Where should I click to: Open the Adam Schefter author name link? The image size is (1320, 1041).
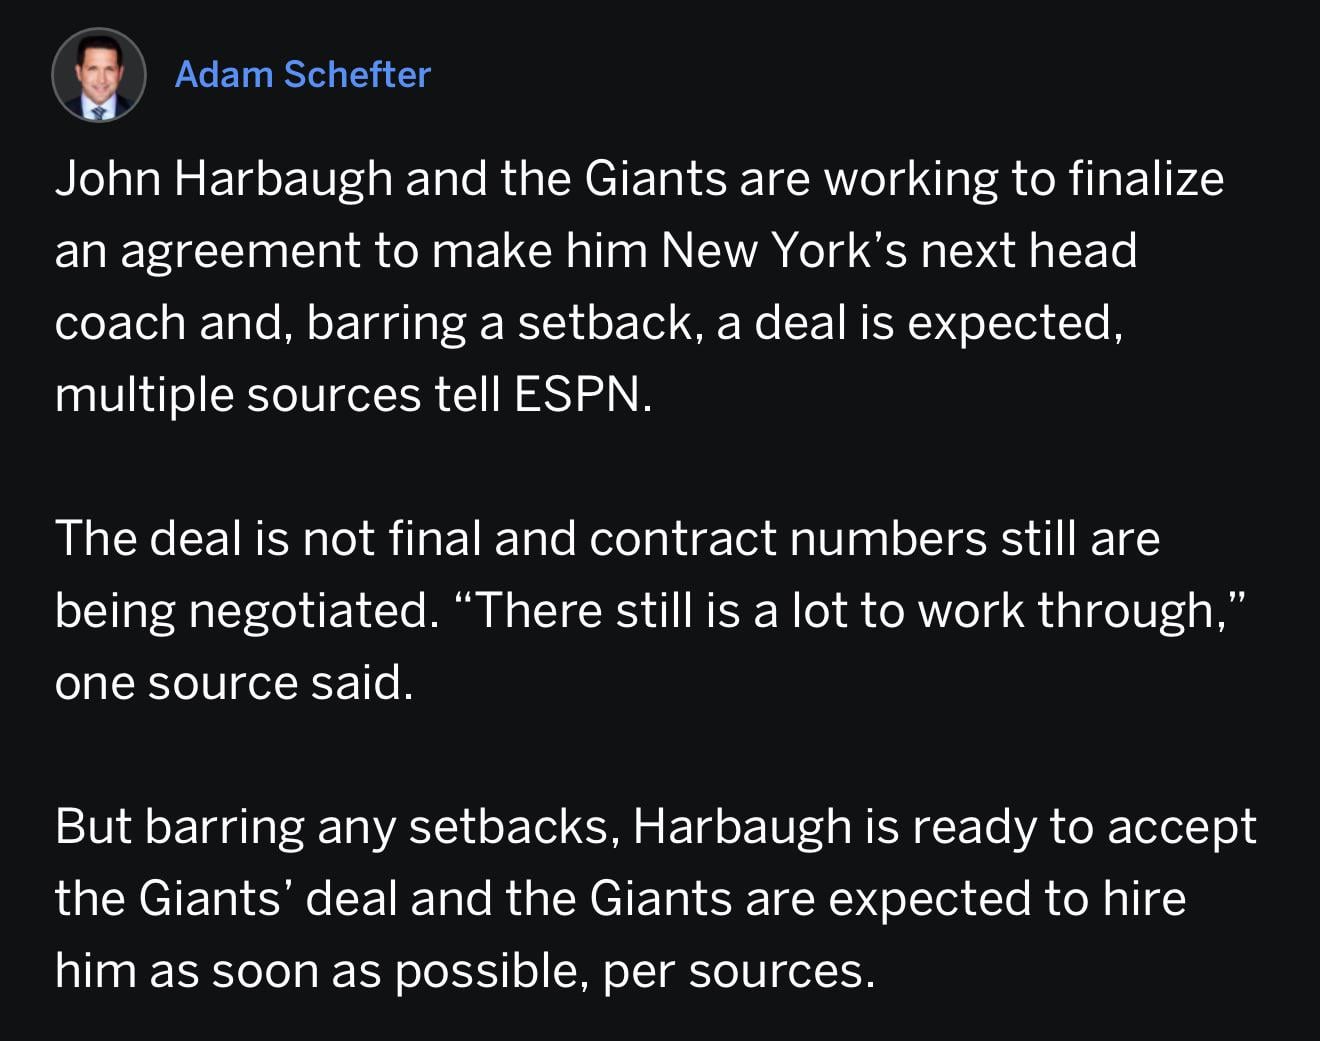coord(302,75)
